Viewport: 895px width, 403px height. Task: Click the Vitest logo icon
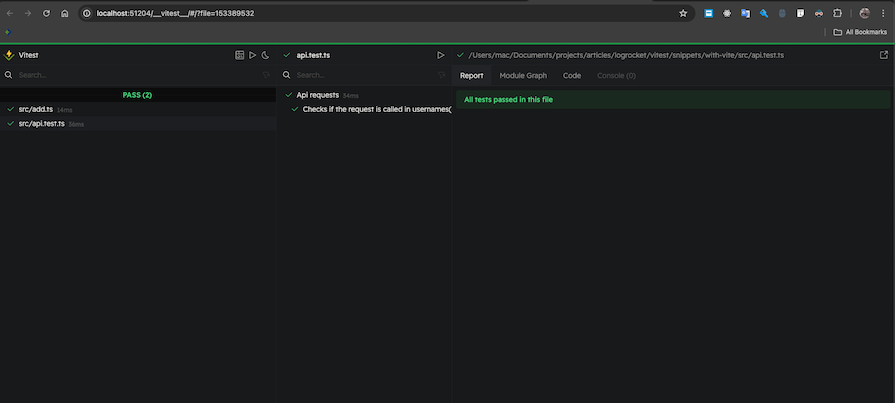9,55
